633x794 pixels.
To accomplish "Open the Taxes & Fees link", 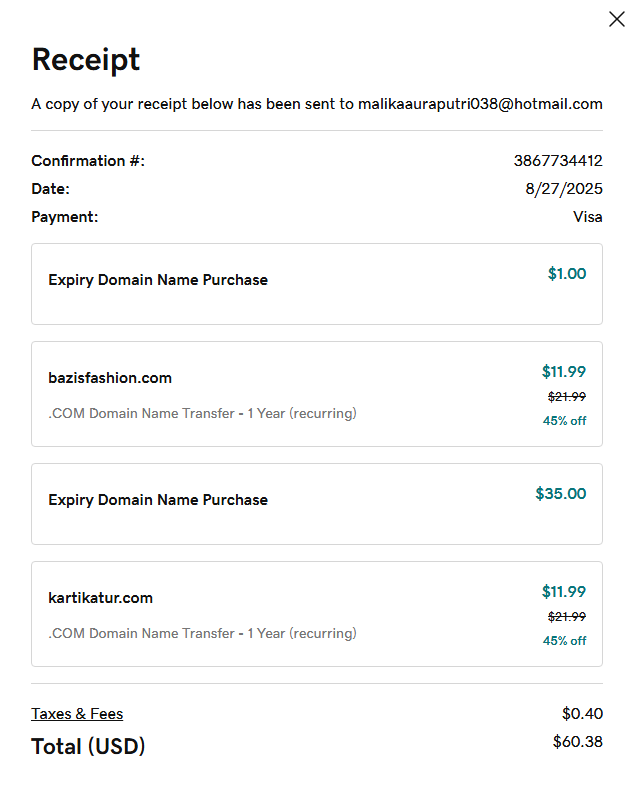I will coord(77,713).
